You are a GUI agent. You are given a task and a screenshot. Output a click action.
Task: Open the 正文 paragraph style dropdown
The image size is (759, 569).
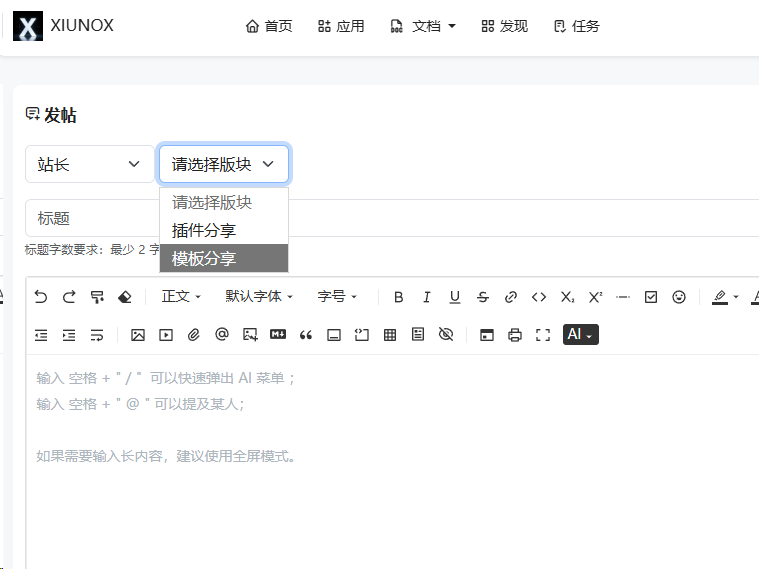(x=181, y=296)
